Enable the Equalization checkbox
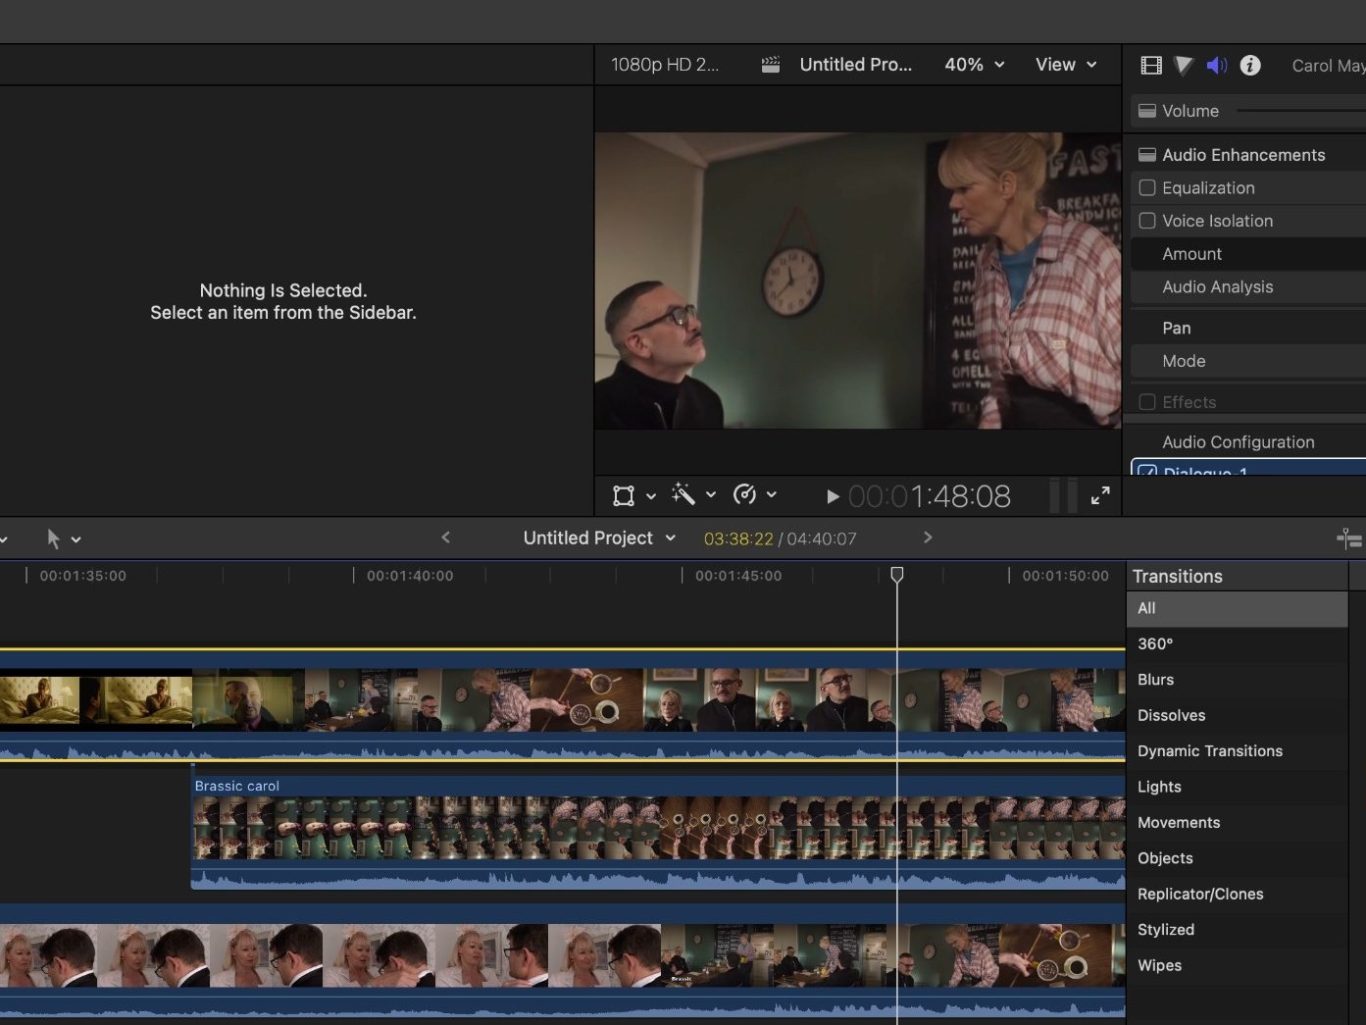This screenshot has height=1025, width=1366. point(1147,188)
